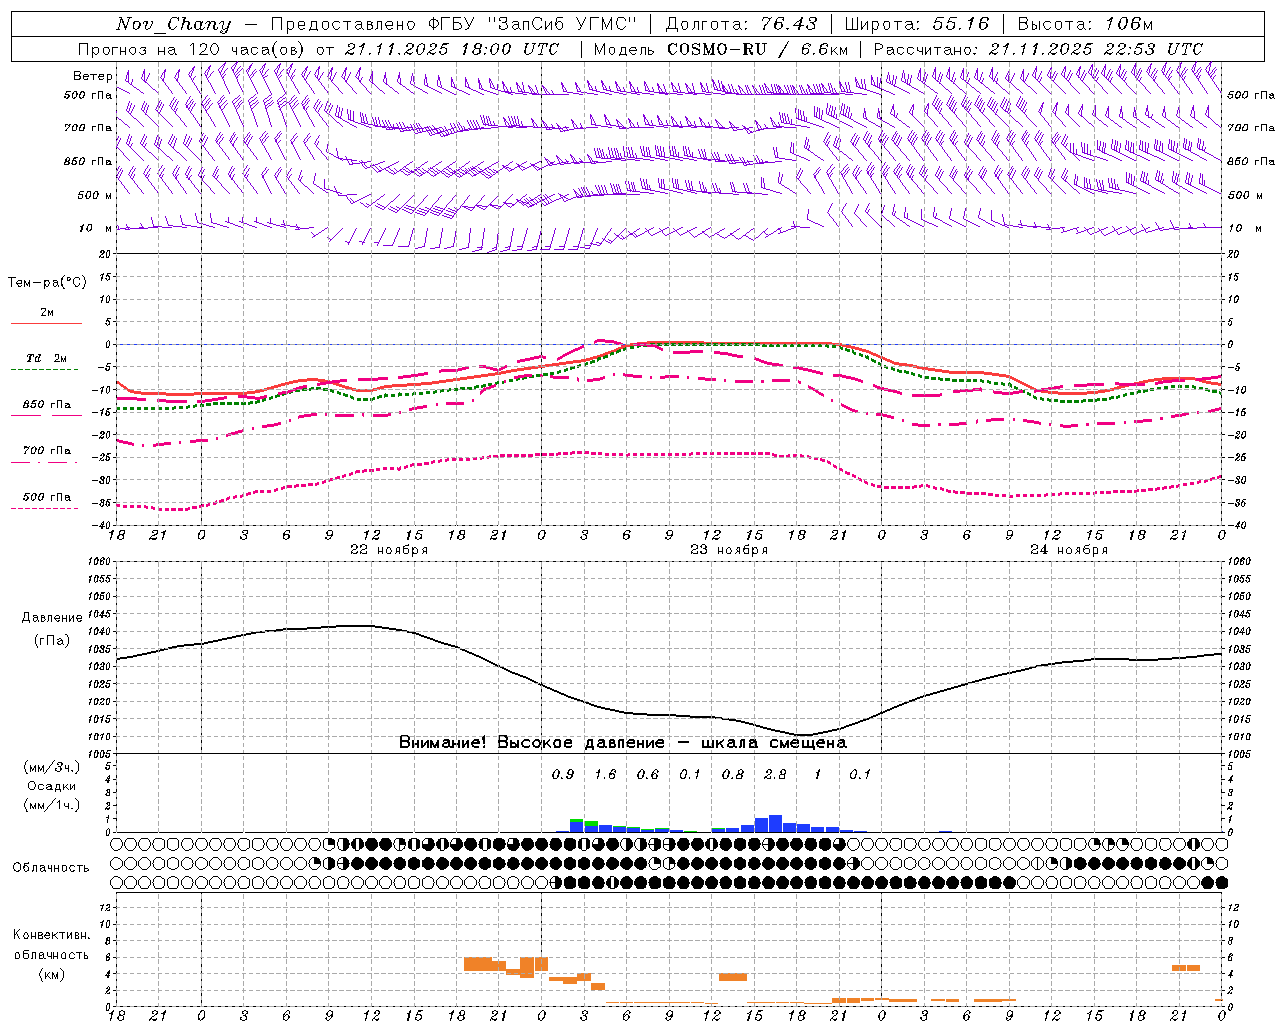Click the dotted line sample under temperature legend 500 гПа
Screen dimensions: 1280x1024
click(x=46, y=508)
